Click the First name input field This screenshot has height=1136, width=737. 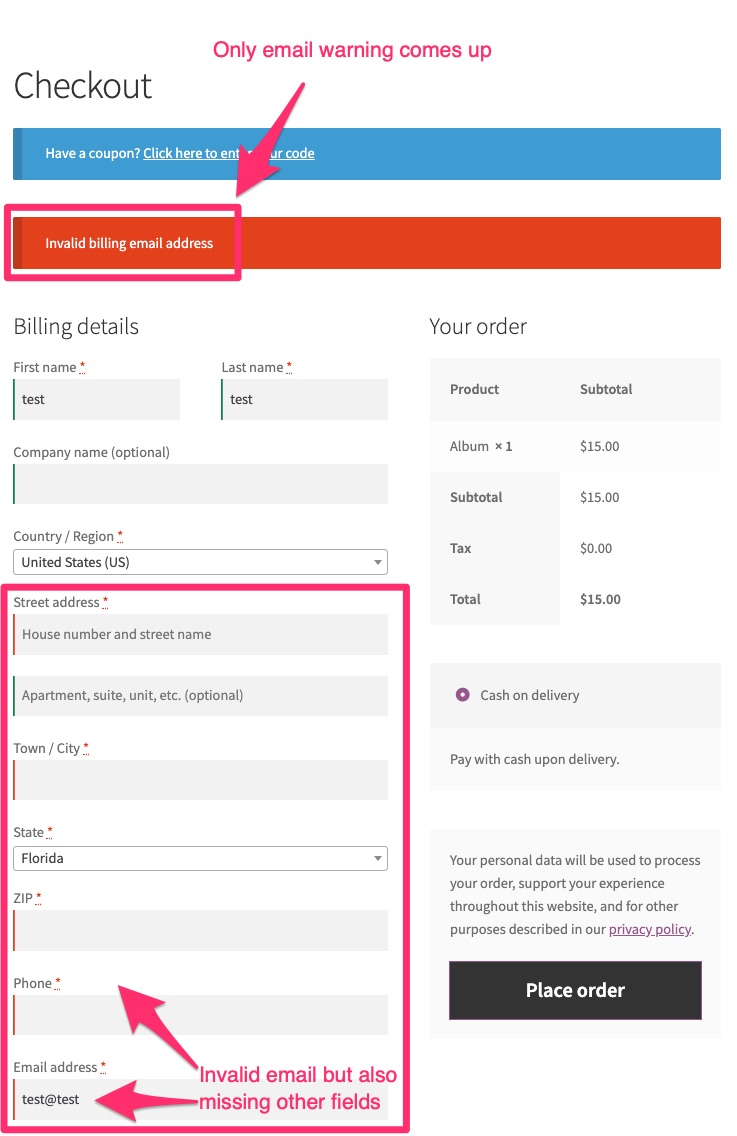(96, 399)
